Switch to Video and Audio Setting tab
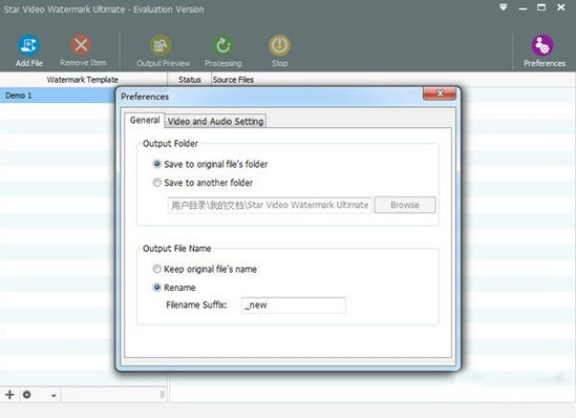The height and width of the screenshot is (418, 576). pyautogui.click(x=215, y=121)
